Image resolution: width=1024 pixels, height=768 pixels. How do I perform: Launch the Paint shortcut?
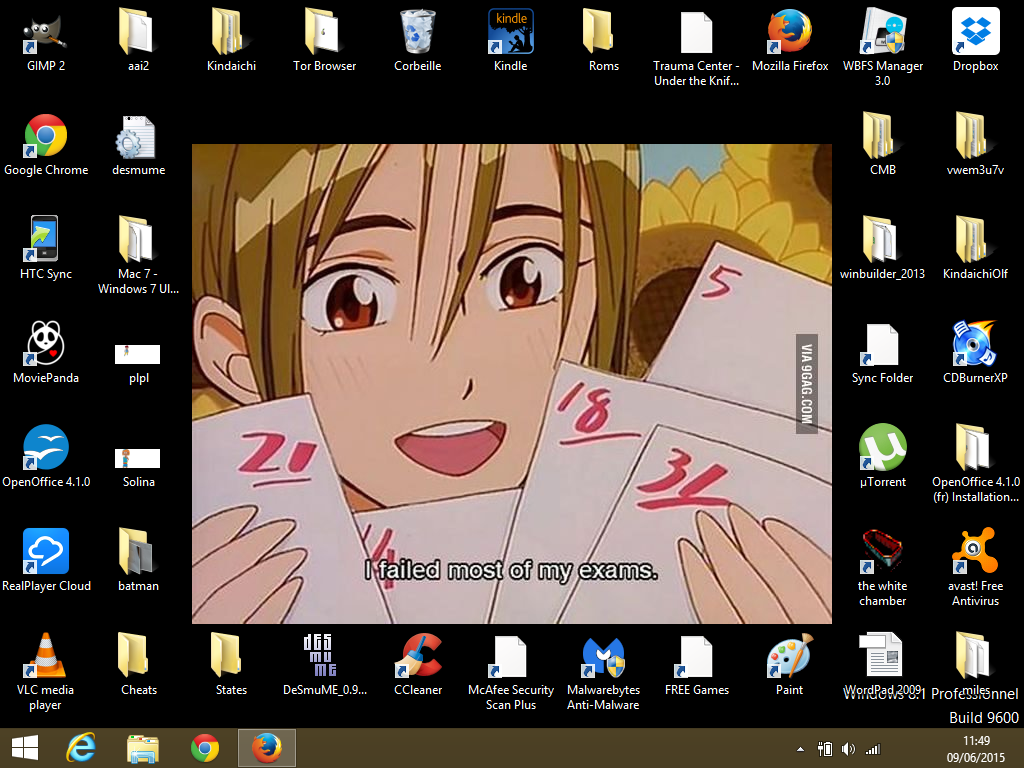(790, 656)
